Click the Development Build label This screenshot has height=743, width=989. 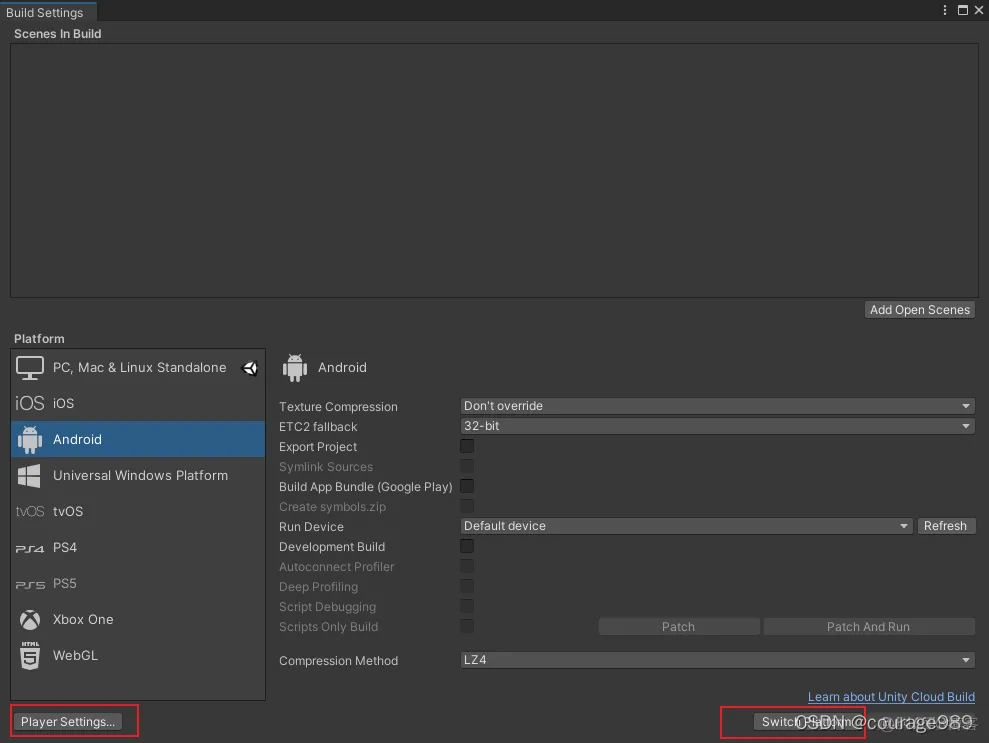[x=332, y=547]
